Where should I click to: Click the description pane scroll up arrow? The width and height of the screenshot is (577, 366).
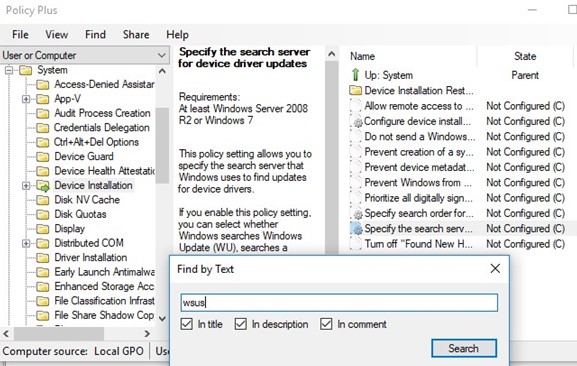coord(332,54)
